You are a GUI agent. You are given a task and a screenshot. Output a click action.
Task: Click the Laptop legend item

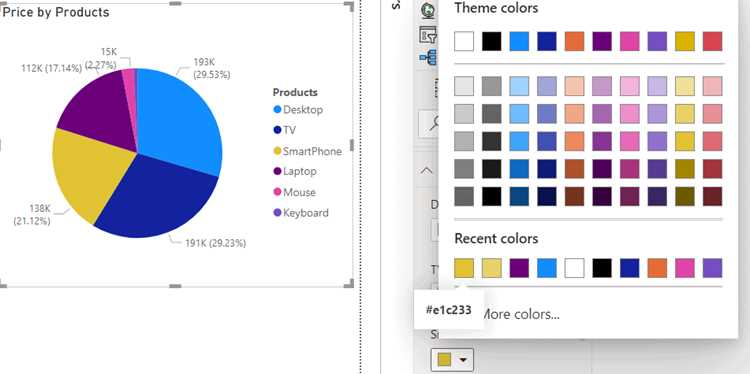tap(295, 171)
